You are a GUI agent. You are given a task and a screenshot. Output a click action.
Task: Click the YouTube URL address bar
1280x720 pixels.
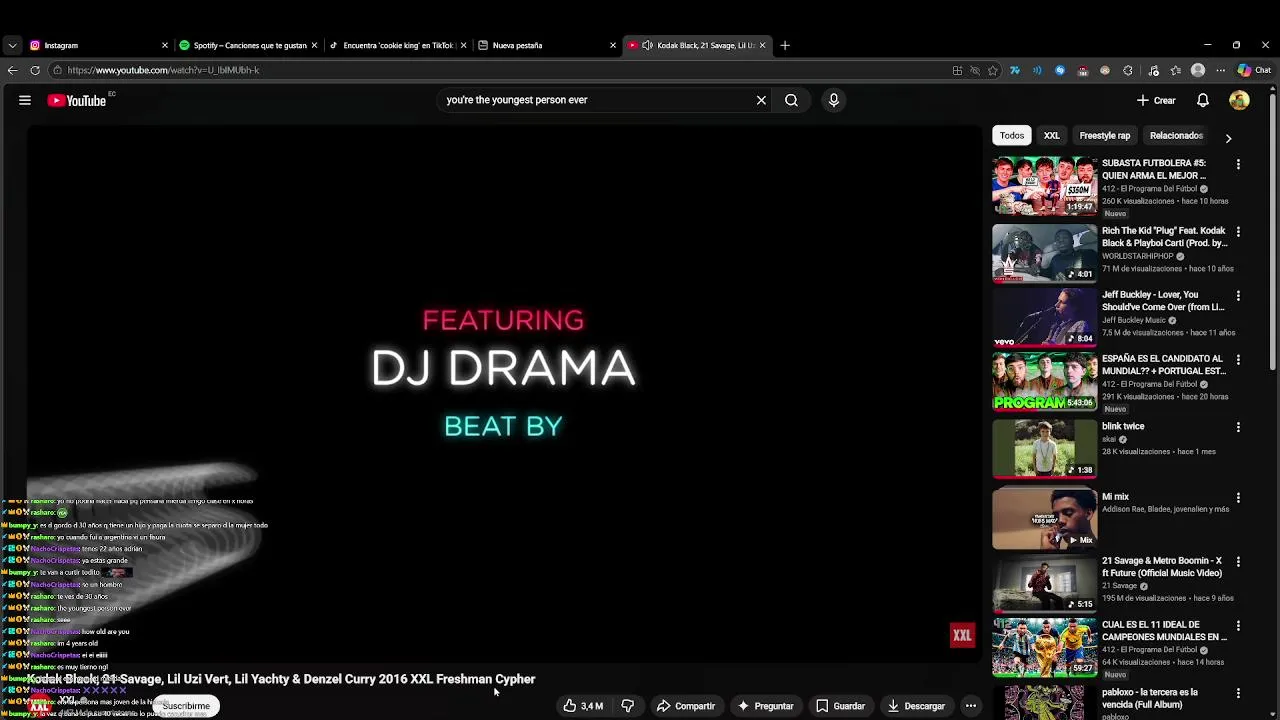pyautogui.click(x=500, y=70)
